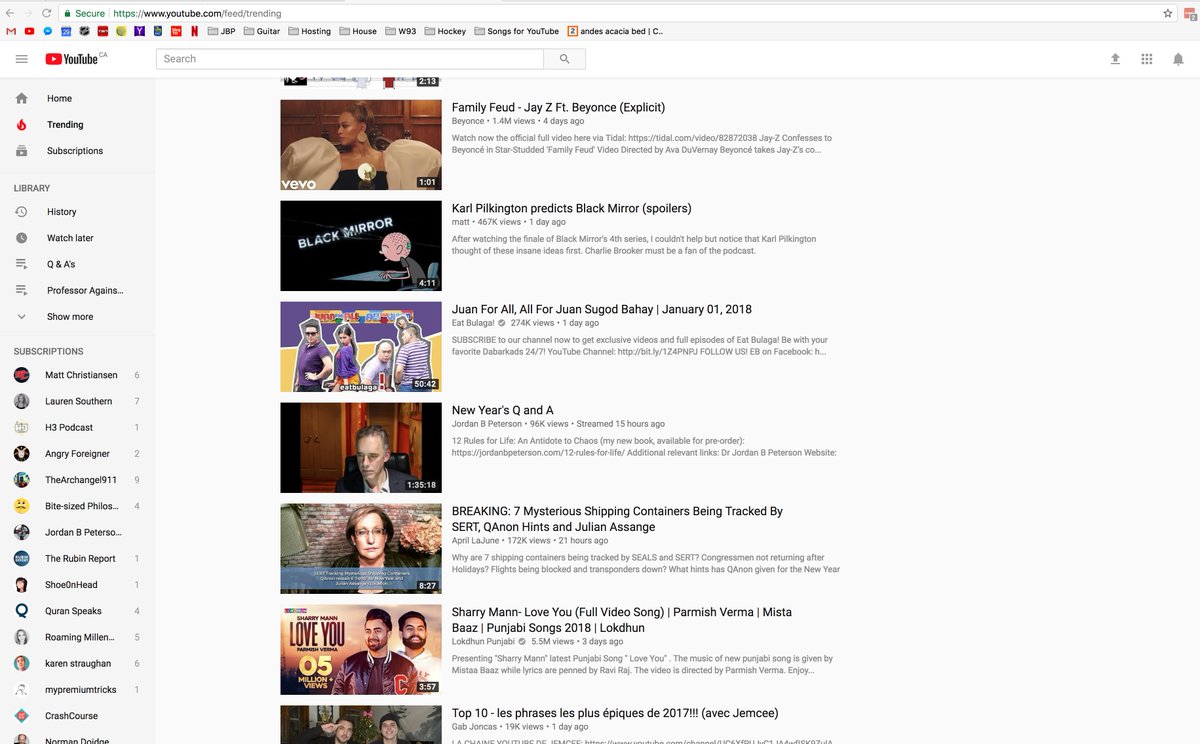Viewport: 1200px width, 744px height.
Task: Open the Gmail bookmark icon
Action: coord(11,31)
